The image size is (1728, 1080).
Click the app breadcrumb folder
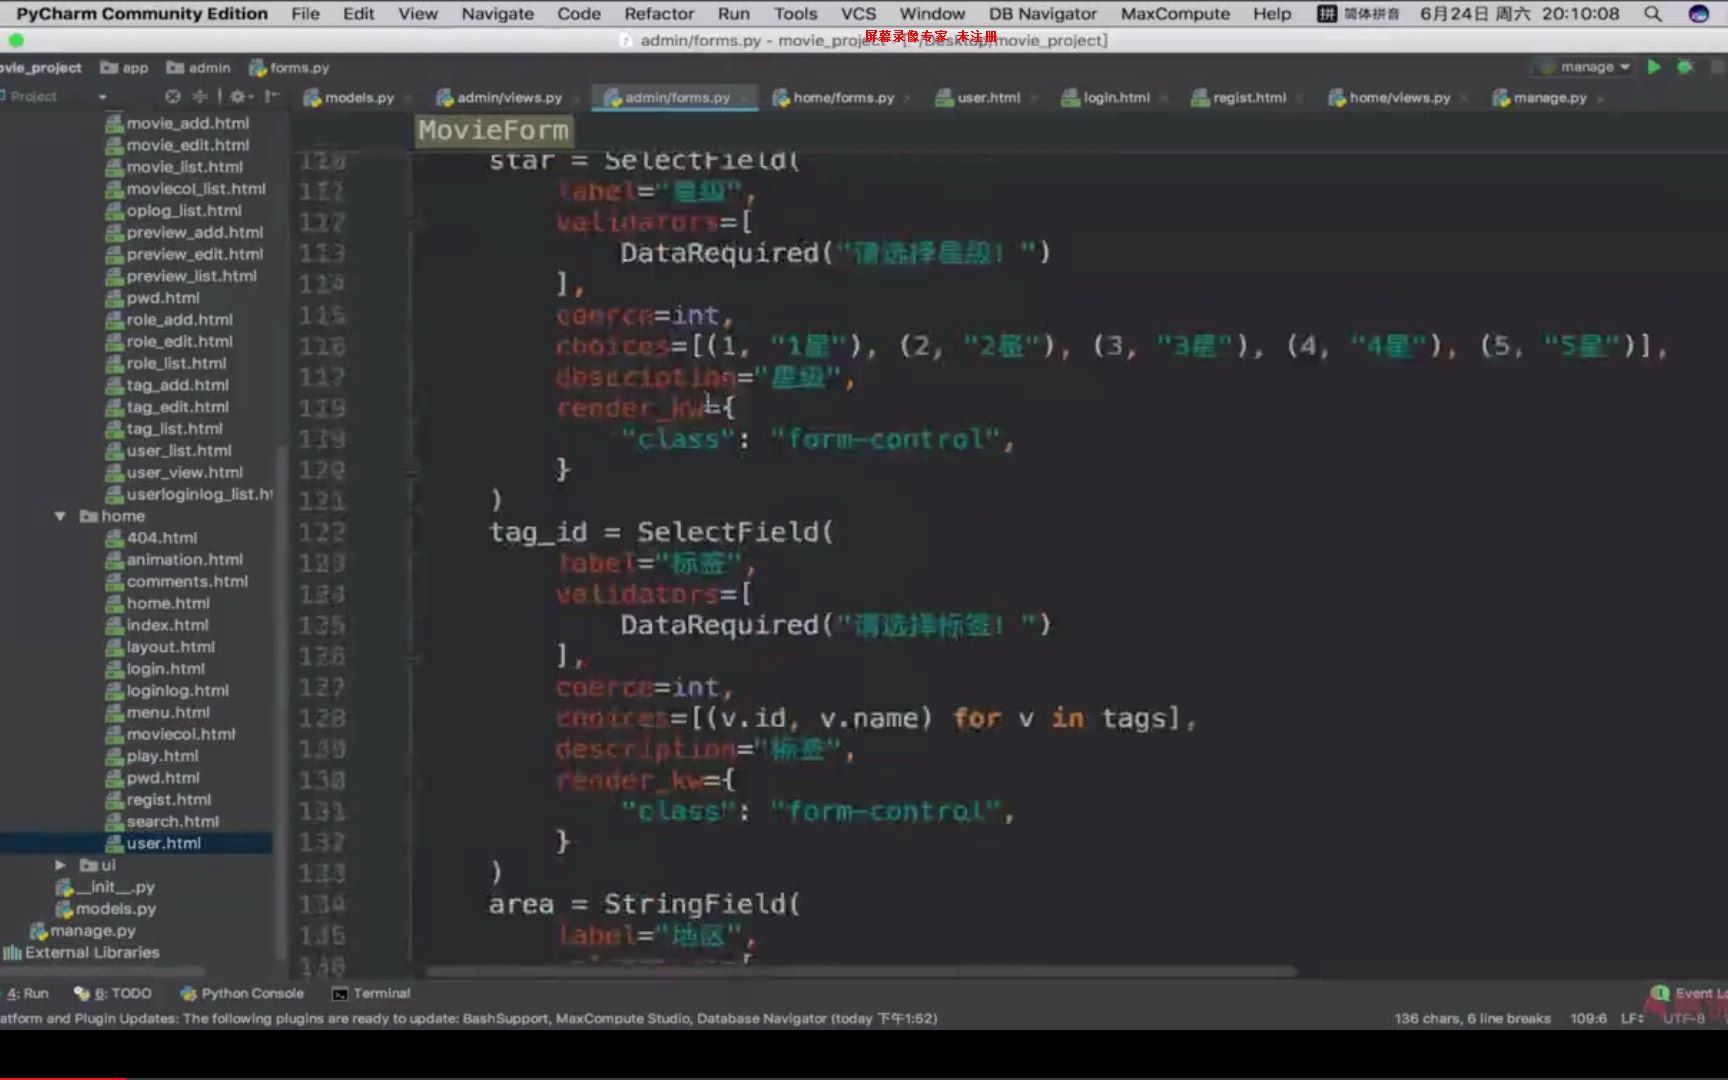pos(124,68)
